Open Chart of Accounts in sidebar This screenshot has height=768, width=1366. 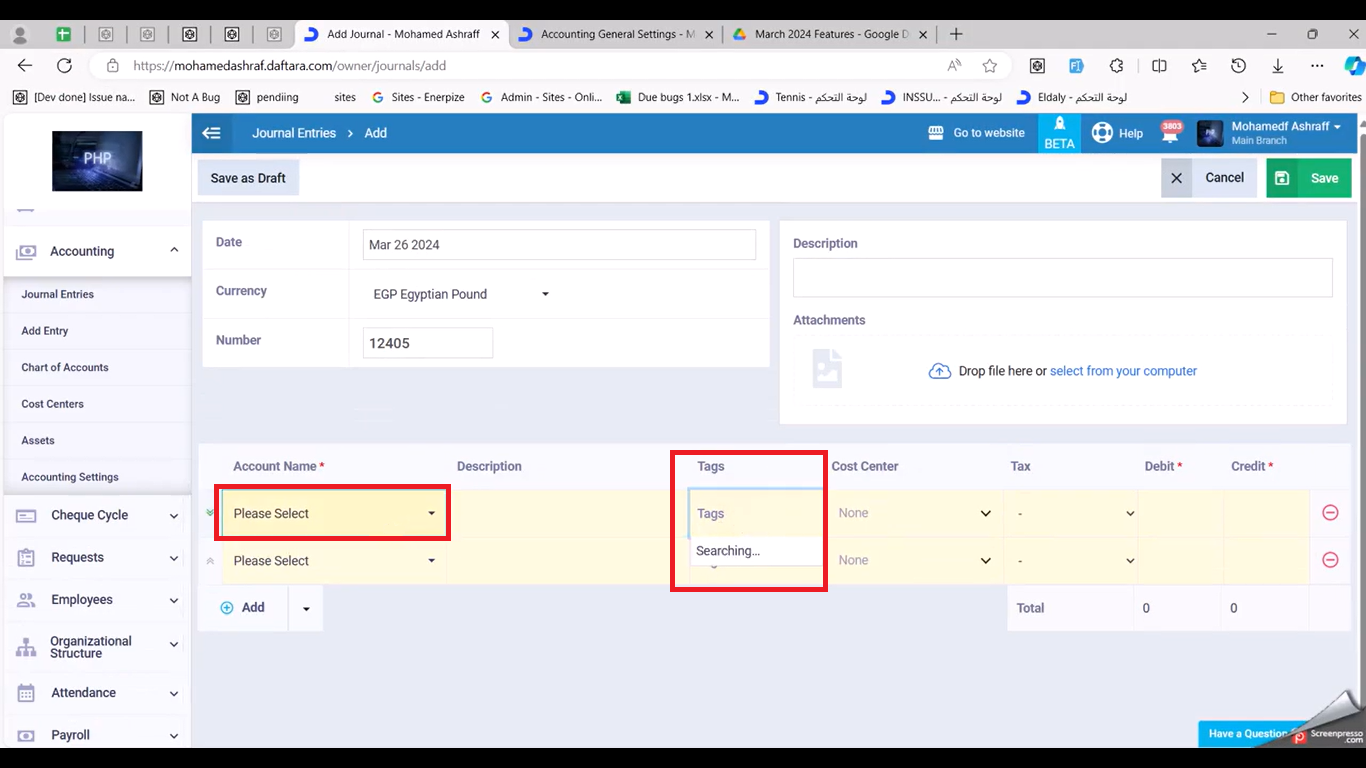coord(65,367)
